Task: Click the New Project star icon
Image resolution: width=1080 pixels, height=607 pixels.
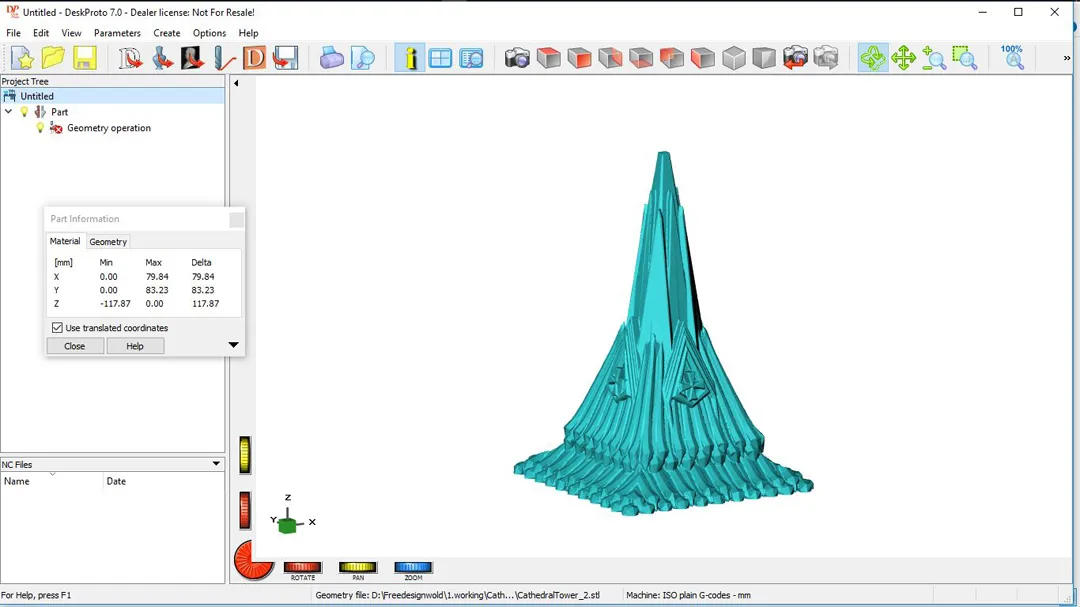Action: (23, 58)
